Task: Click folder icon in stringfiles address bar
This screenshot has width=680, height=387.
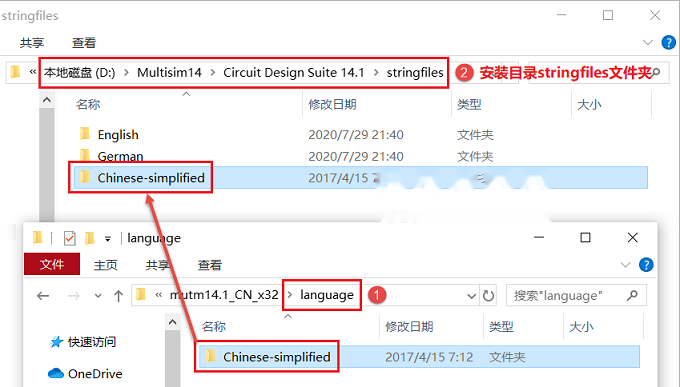Action: pyautogui.click(x=16, y=72)
